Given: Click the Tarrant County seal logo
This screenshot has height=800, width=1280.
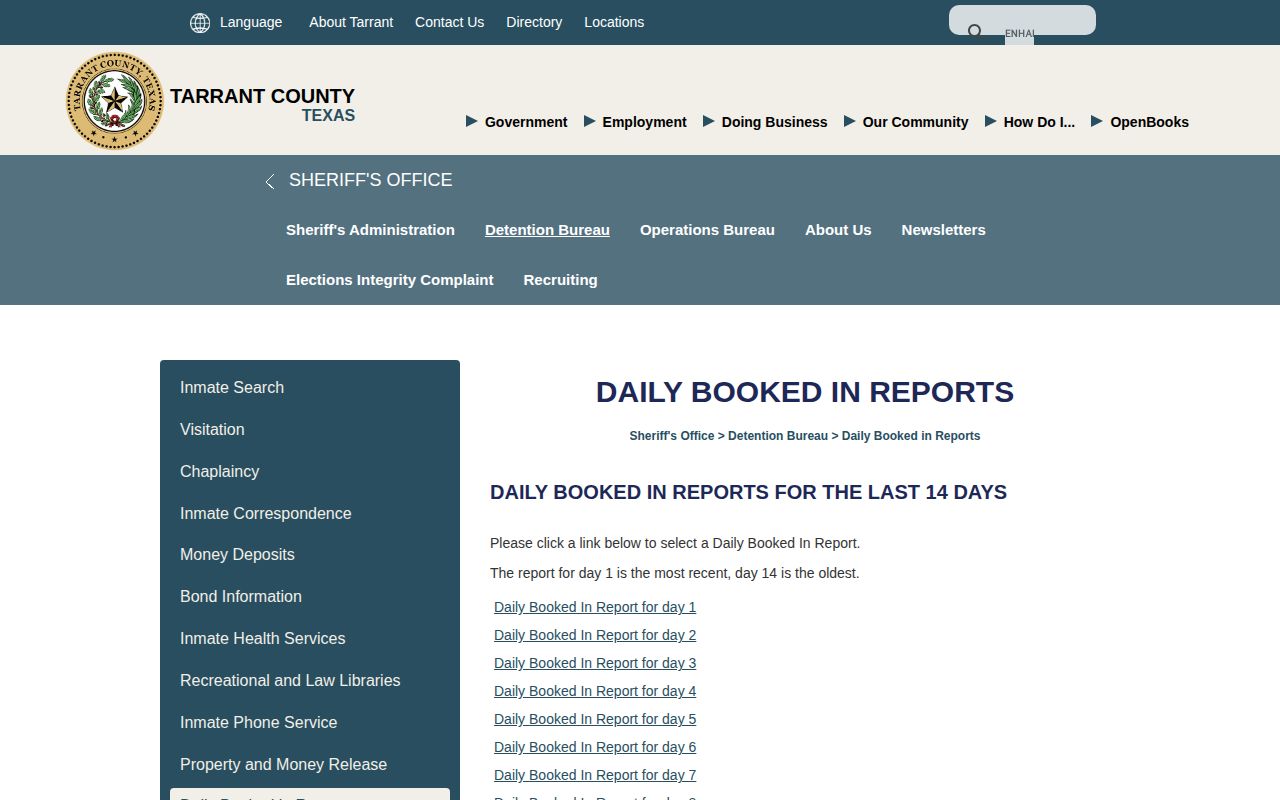Looking at the screenshot, I should pyautogui.click(x=115, y=101).
